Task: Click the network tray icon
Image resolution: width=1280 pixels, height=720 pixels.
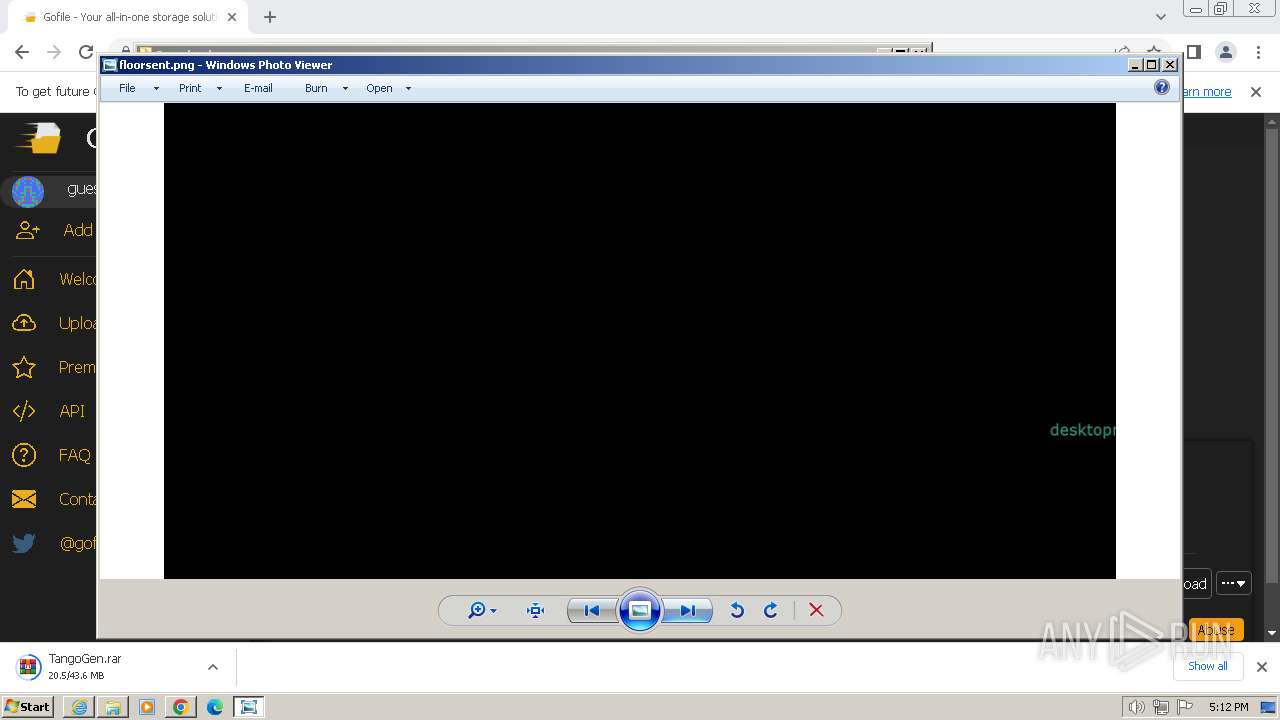Action: (1160, 707)
